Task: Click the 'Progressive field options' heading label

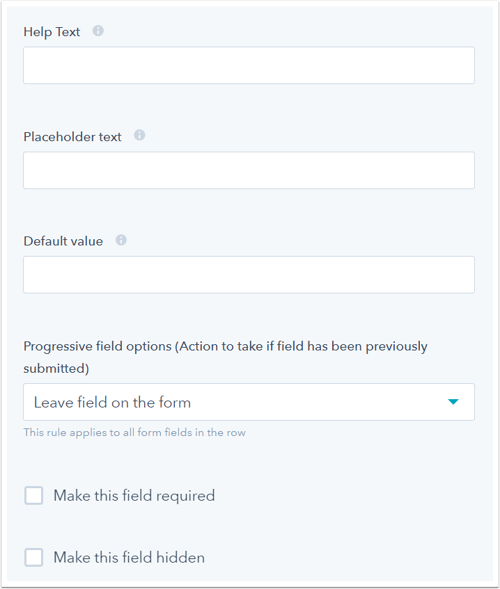Action: click(x=98, y=346)
